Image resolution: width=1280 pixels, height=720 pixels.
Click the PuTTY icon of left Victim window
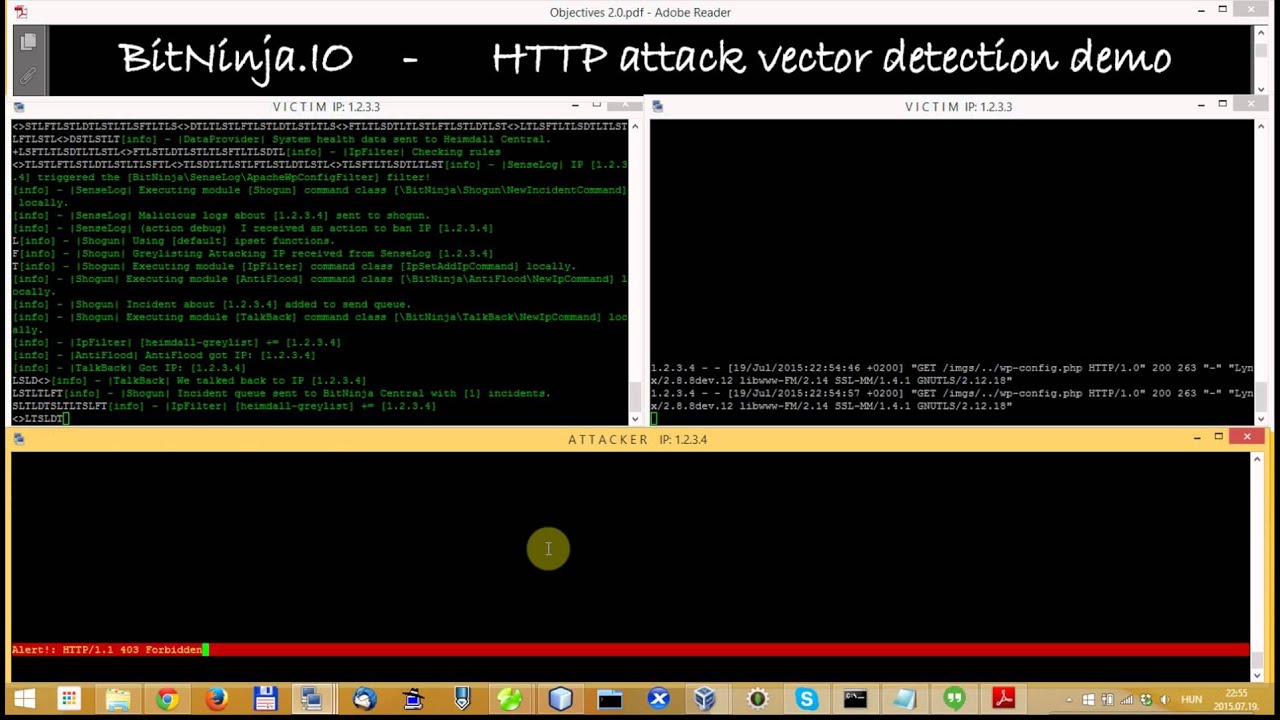click(x=19, y=107)
